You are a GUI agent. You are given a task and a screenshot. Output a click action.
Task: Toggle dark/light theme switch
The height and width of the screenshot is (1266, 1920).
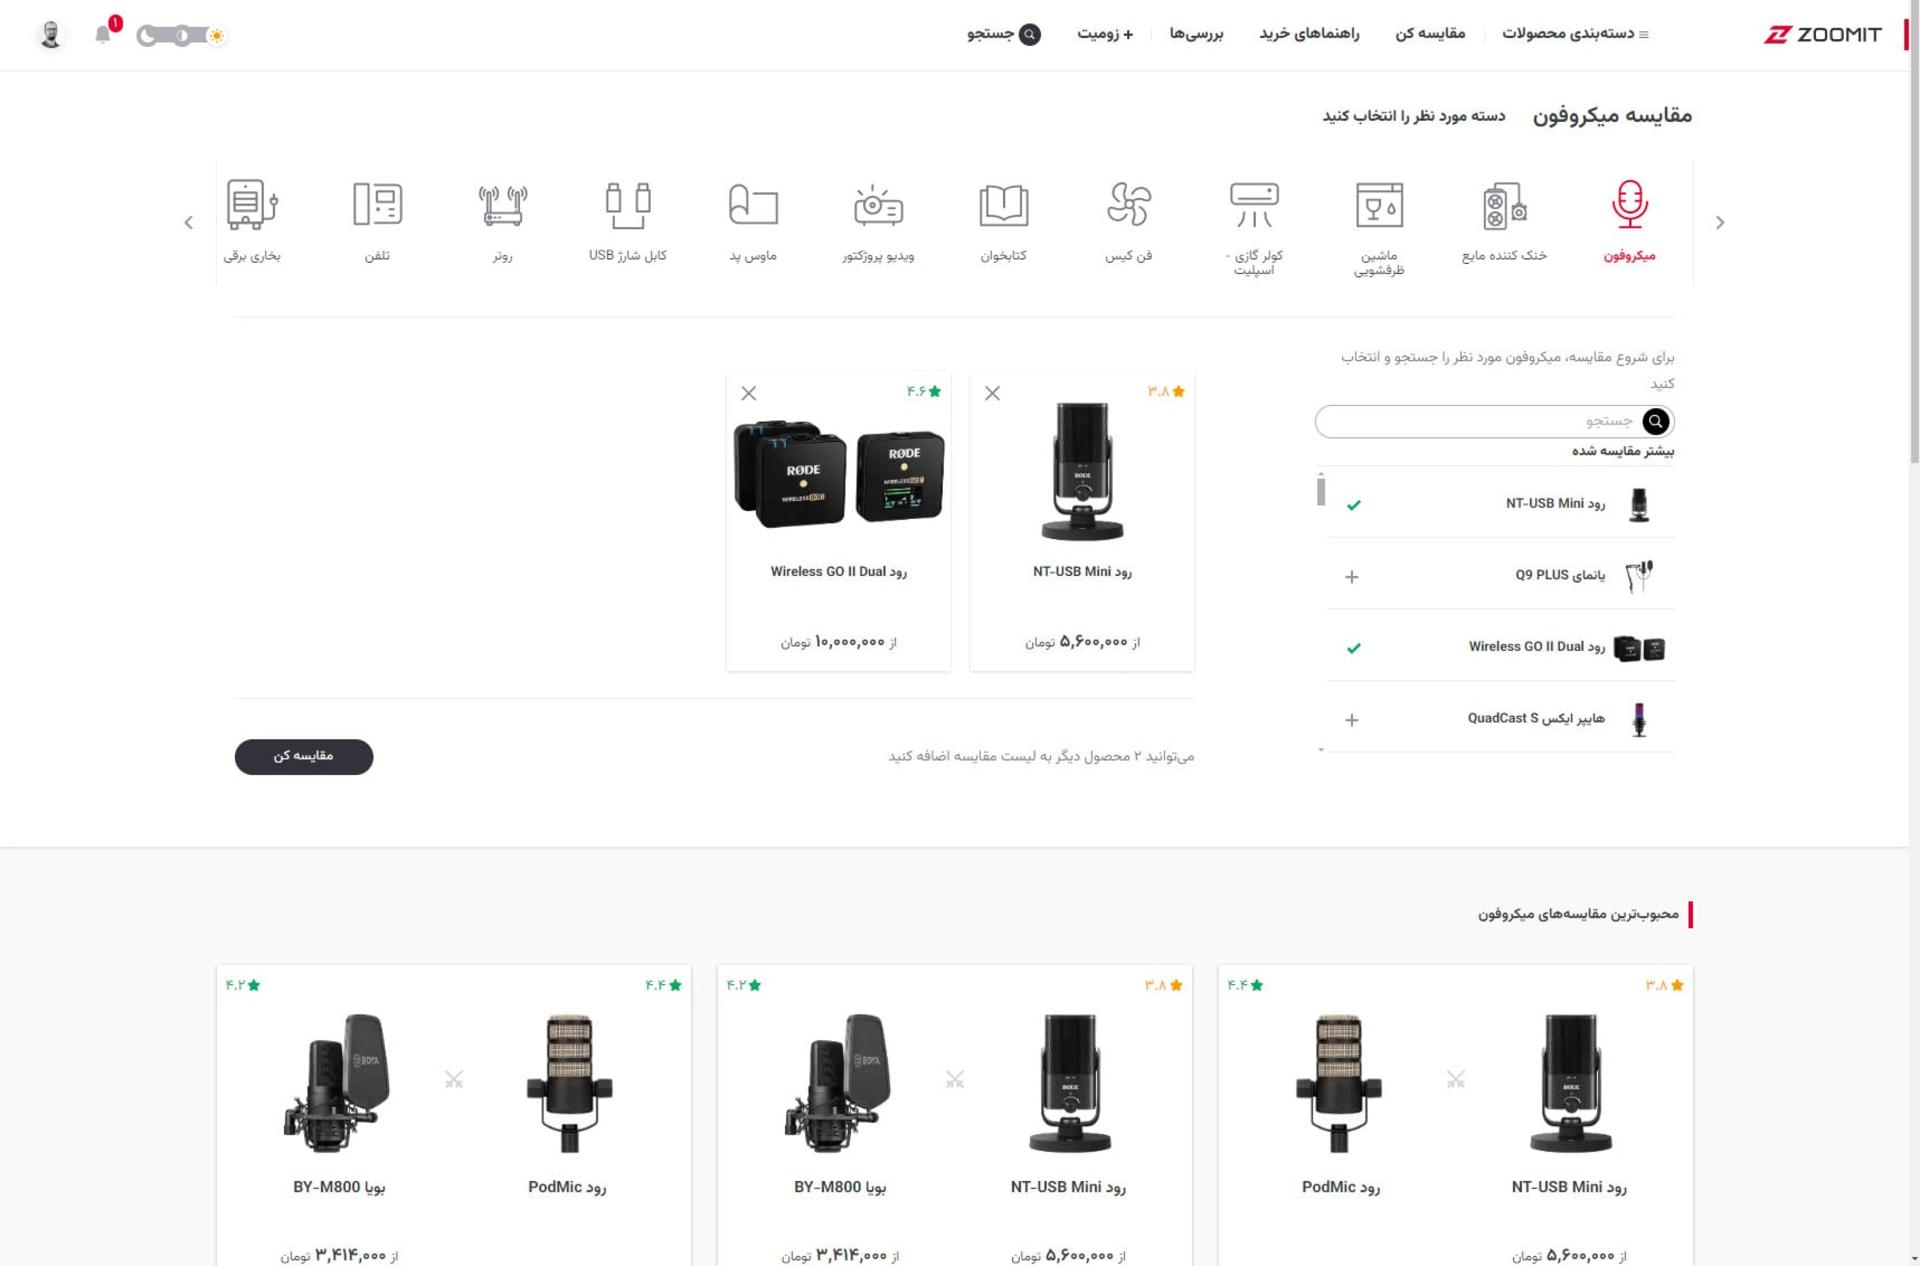tap(181, 36)
